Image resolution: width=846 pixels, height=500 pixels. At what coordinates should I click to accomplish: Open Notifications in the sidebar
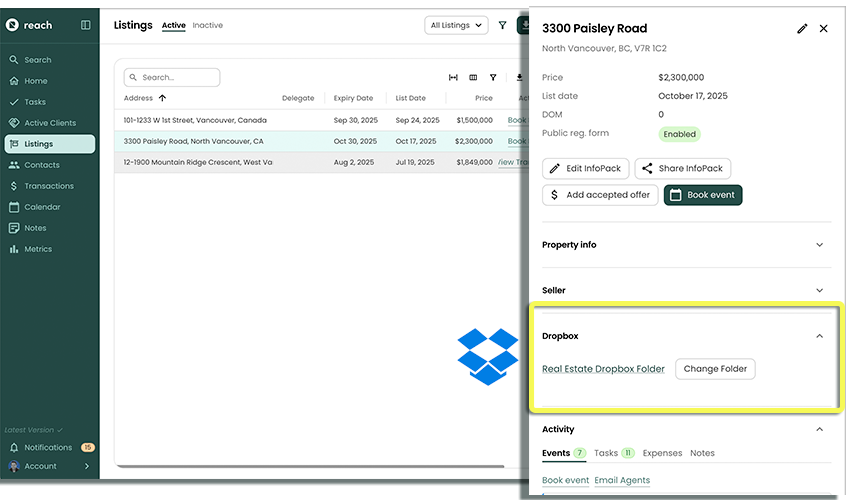click(48, 447)
